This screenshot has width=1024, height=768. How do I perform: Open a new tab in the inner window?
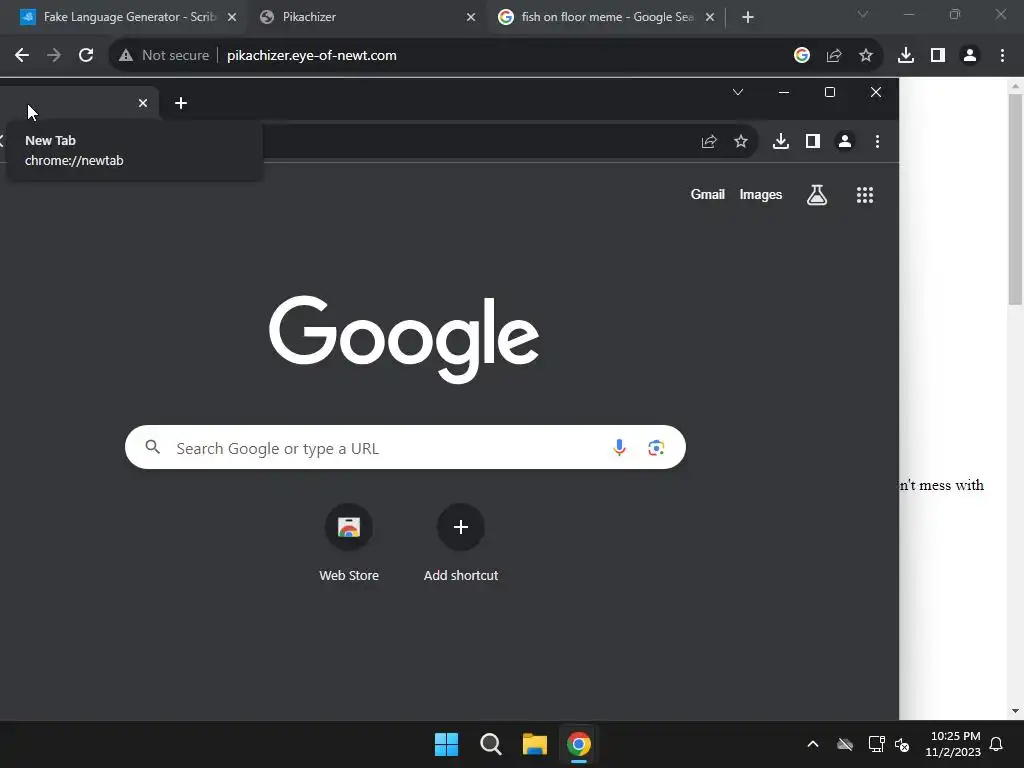point(181,103)
